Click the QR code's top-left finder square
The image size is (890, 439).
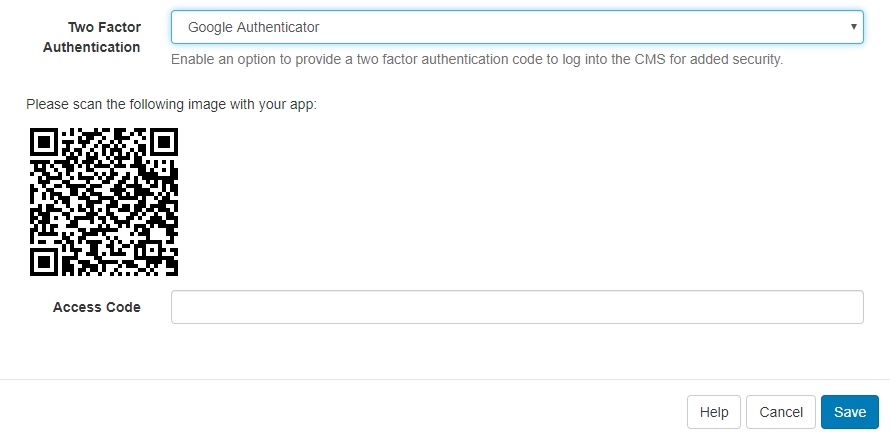pyautogui.click(x=46, y=142)
